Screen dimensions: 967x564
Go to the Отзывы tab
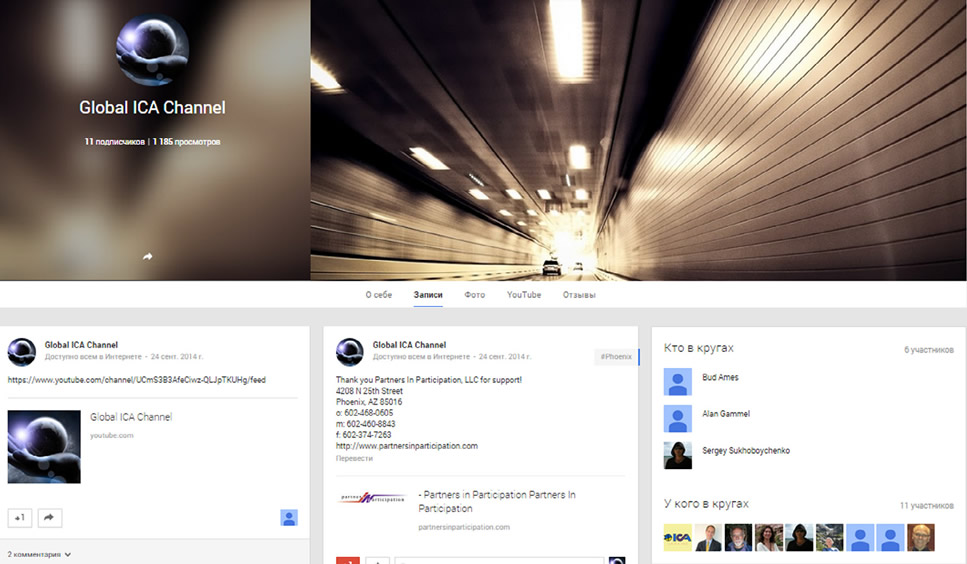(579, 295)
